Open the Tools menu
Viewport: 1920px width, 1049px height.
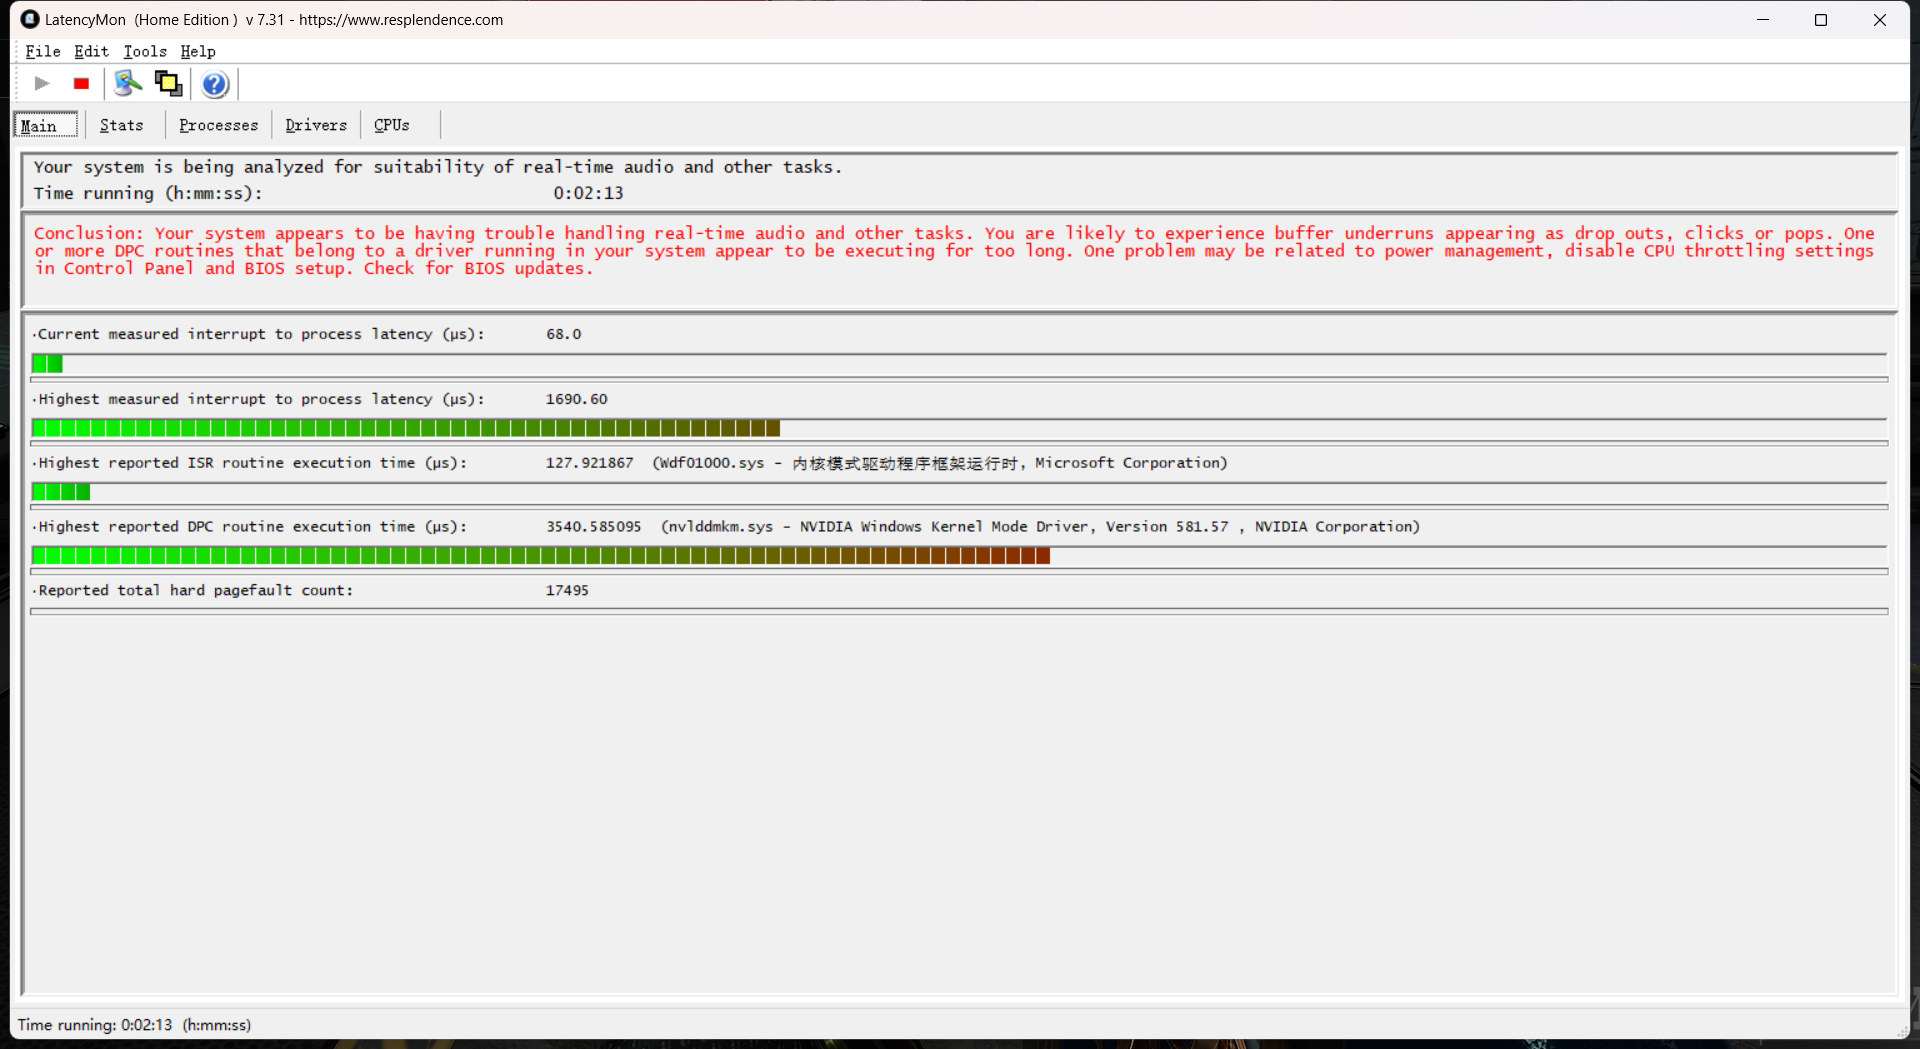[x=145, y=51]
